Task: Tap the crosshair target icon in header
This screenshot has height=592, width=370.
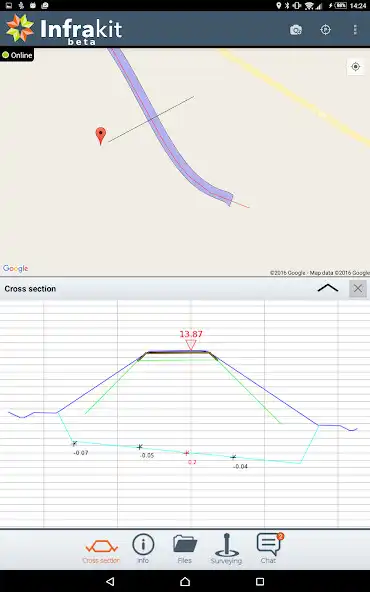Action: tap(325, 30)
